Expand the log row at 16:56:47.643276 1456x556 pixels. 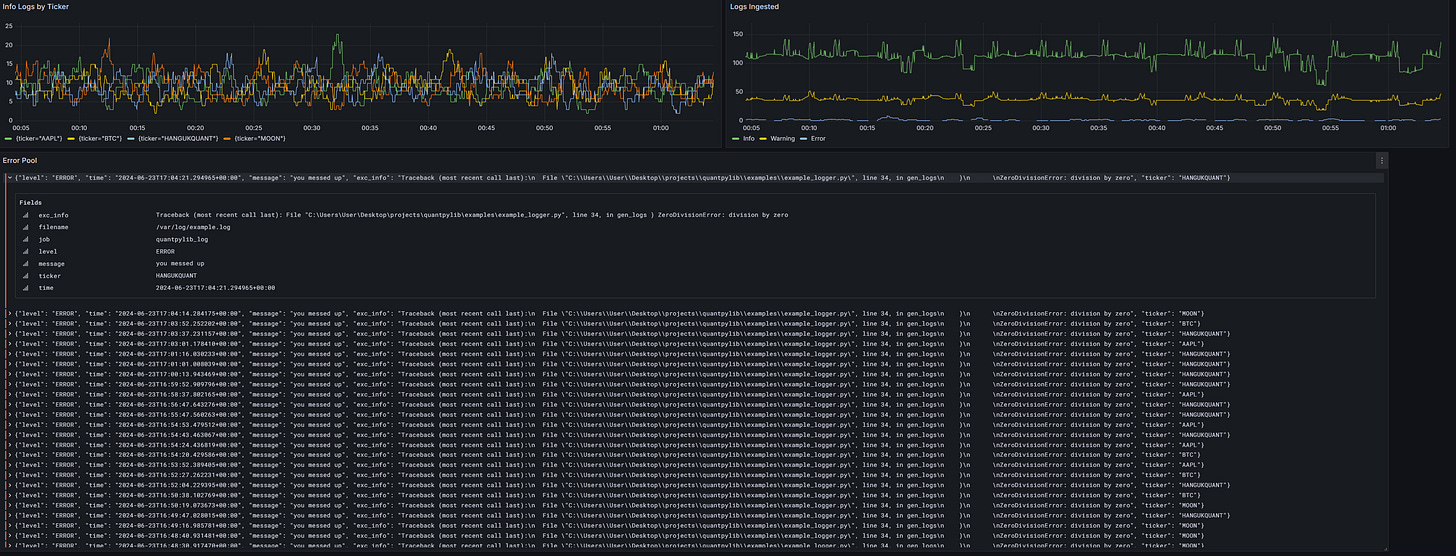point(9,405)
